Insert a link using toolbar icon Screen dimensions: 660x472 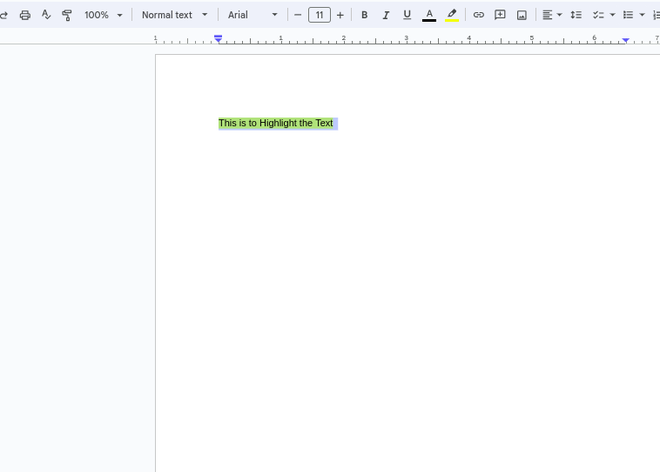[x=478, y=15]
